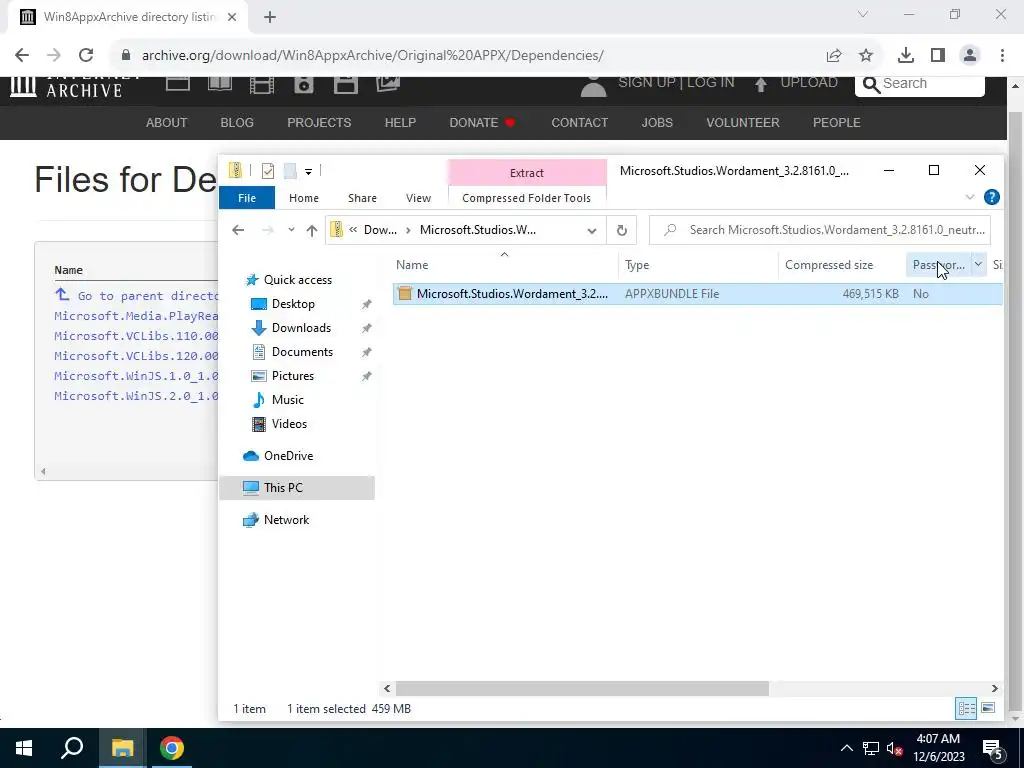This screenshot has height=768, width=1024.
Task: Reload the Chrome page
Action: tap(86, 55)
